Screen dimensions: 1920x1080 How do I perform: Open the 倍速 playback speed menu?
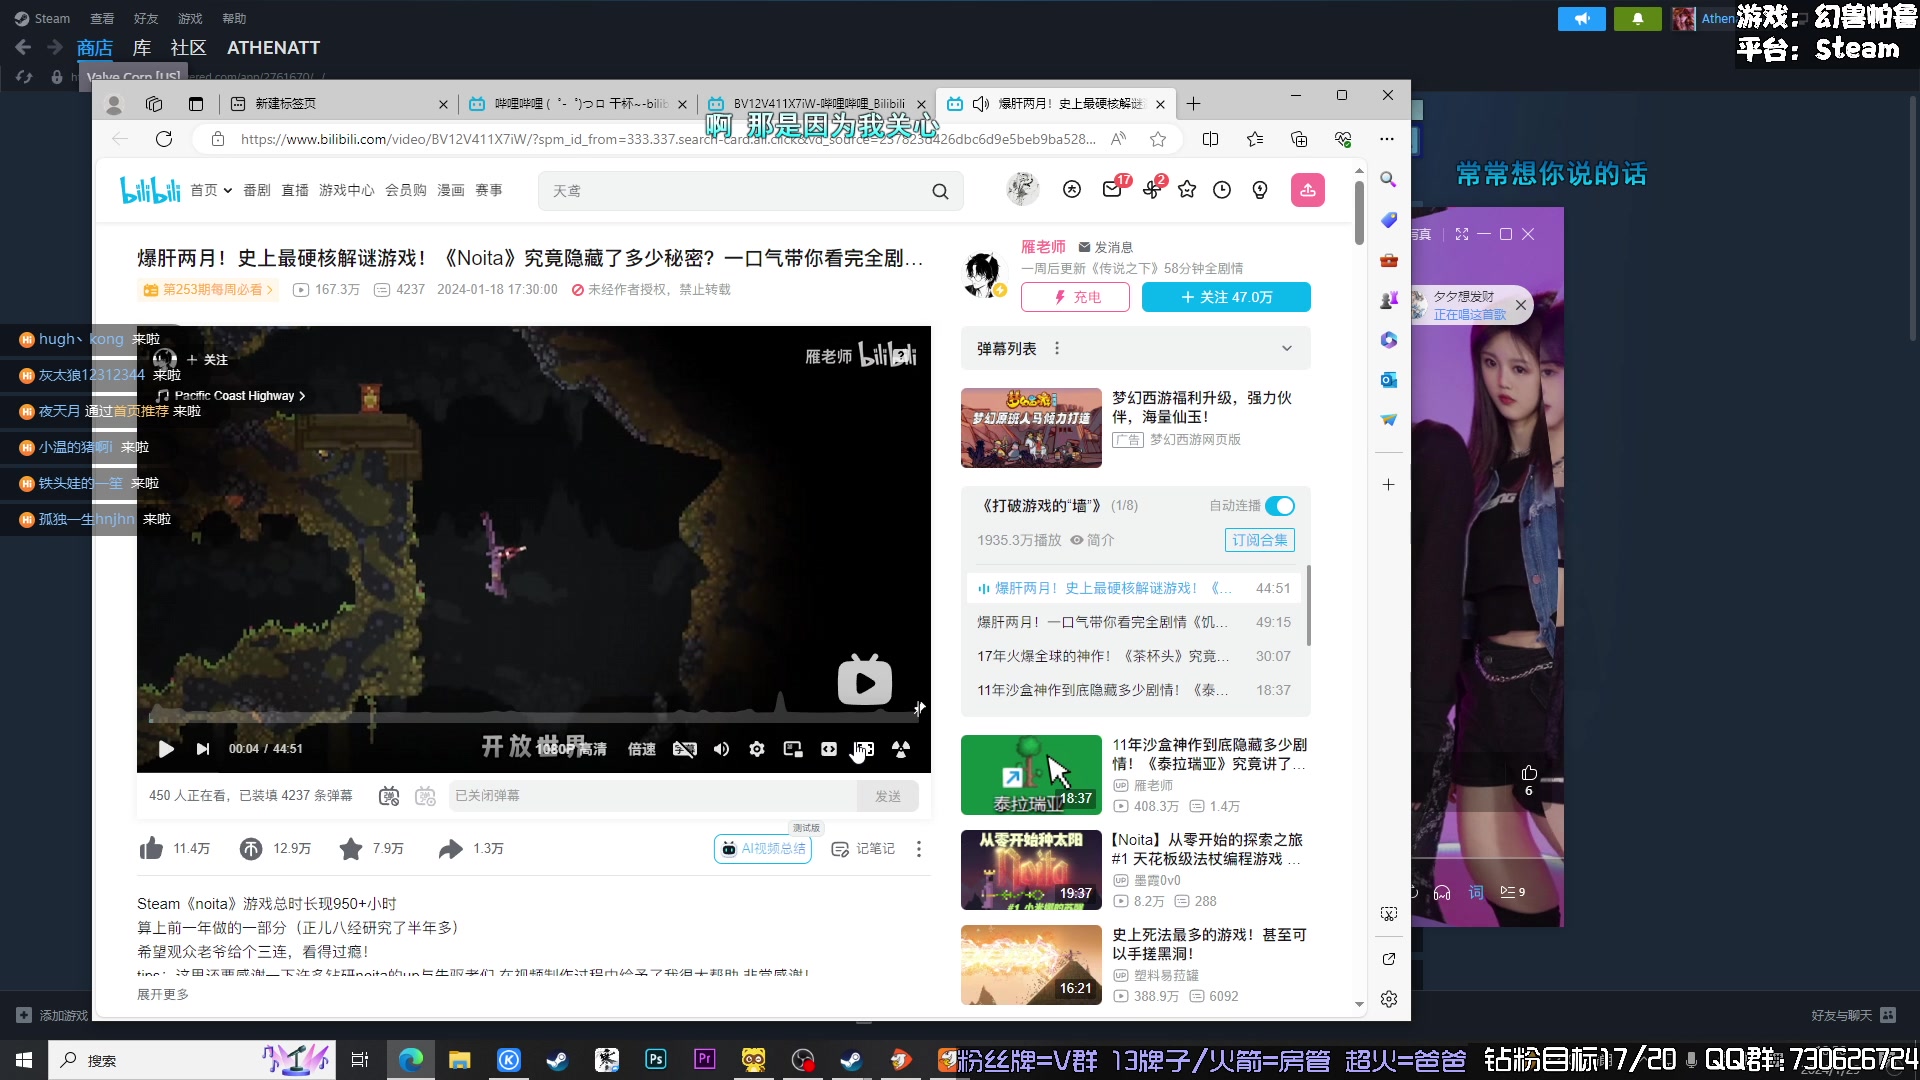click(x=641, y=749)
